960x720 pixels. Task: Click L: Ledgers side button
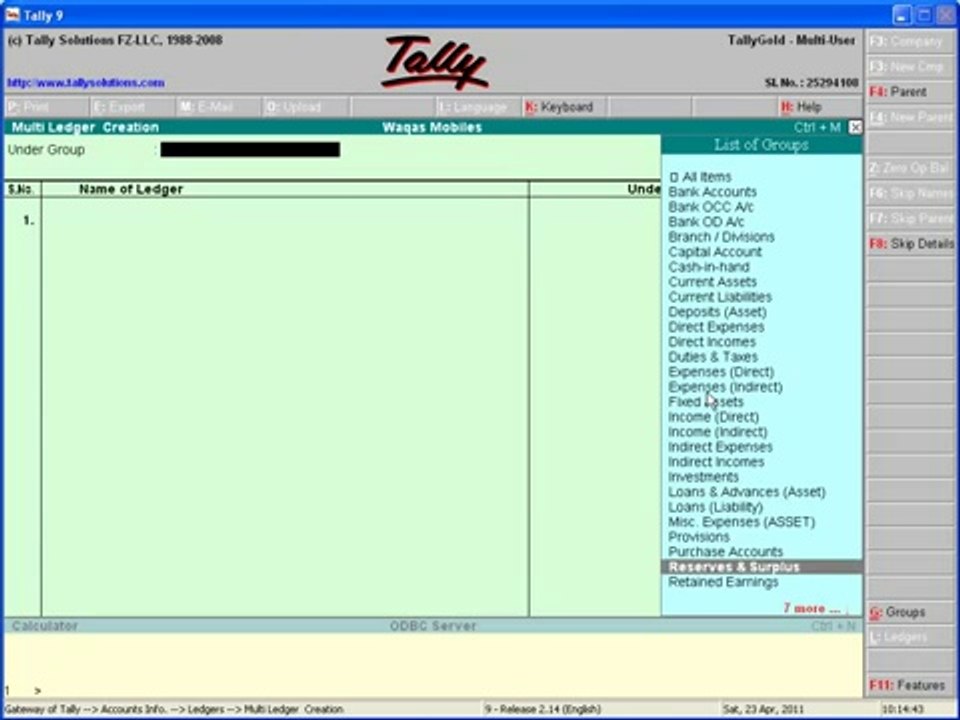point(911,637)
